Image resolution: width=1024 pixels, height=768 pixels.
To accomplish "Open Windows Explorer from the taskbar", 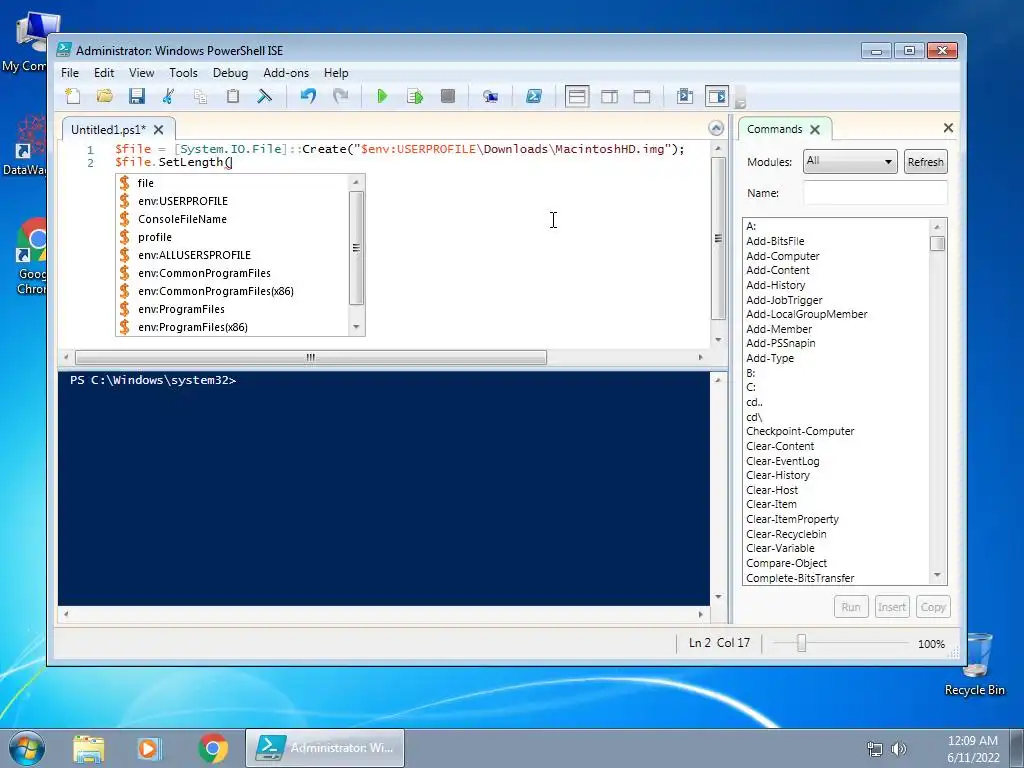I will [89, 748].
